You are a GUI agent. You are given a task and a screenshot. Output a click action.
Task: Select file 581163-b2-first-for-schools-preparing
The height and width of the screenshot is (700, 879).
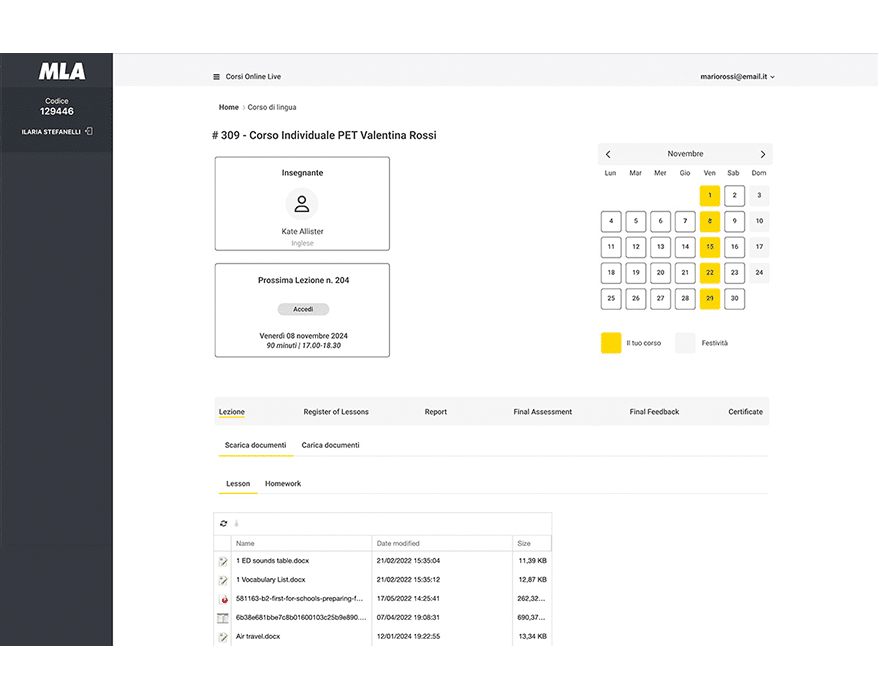[299, 599]
